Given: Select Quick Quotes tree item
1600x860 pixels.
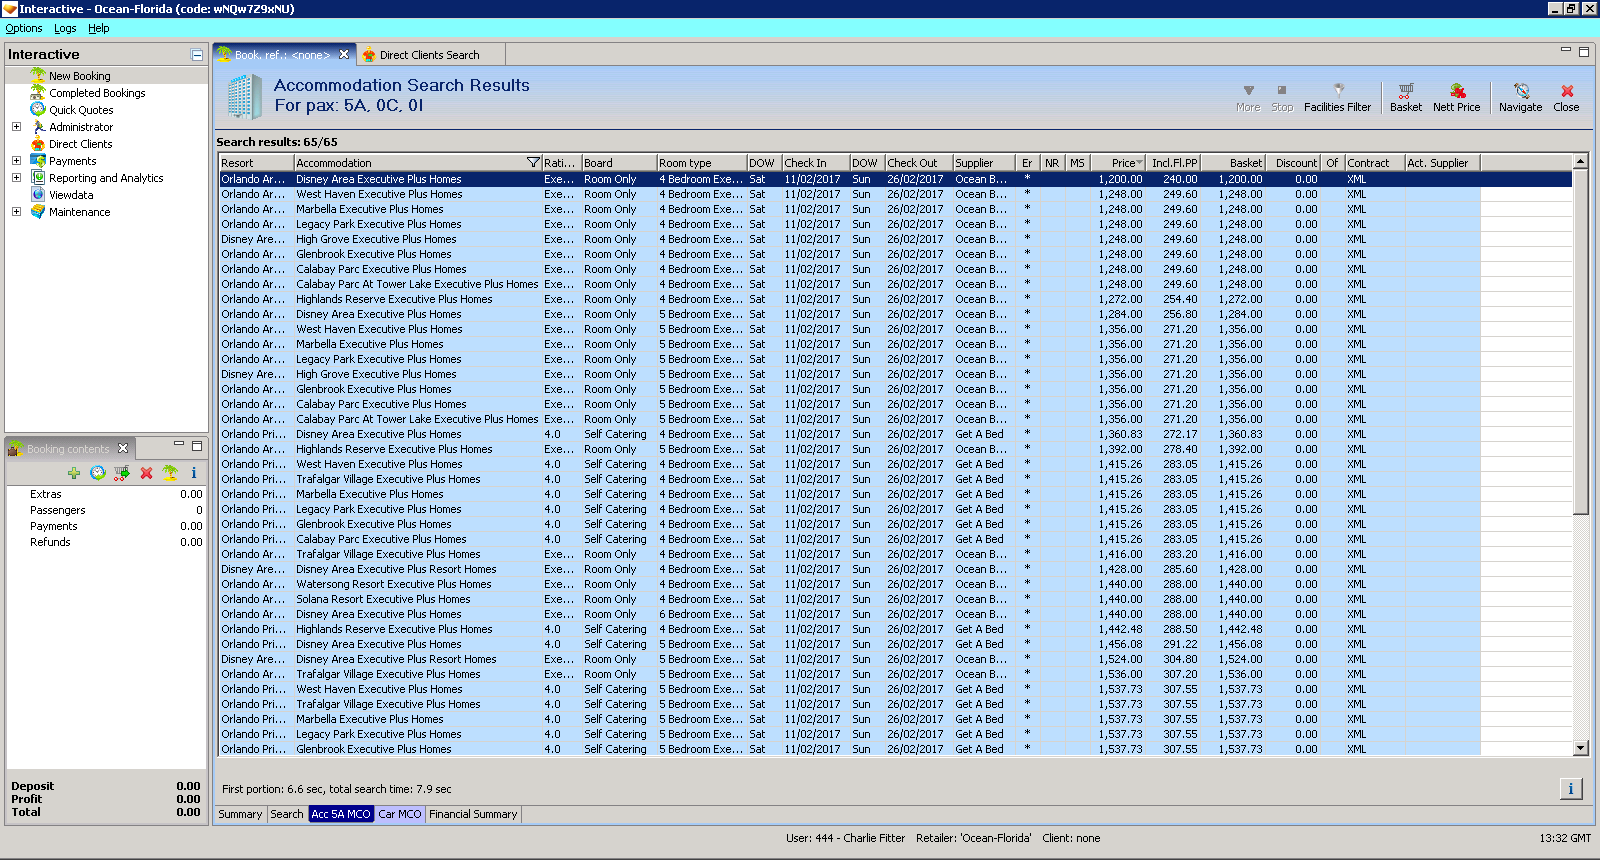Looking at the screenshot, I should pyautogui.click(x=81, y=110).
